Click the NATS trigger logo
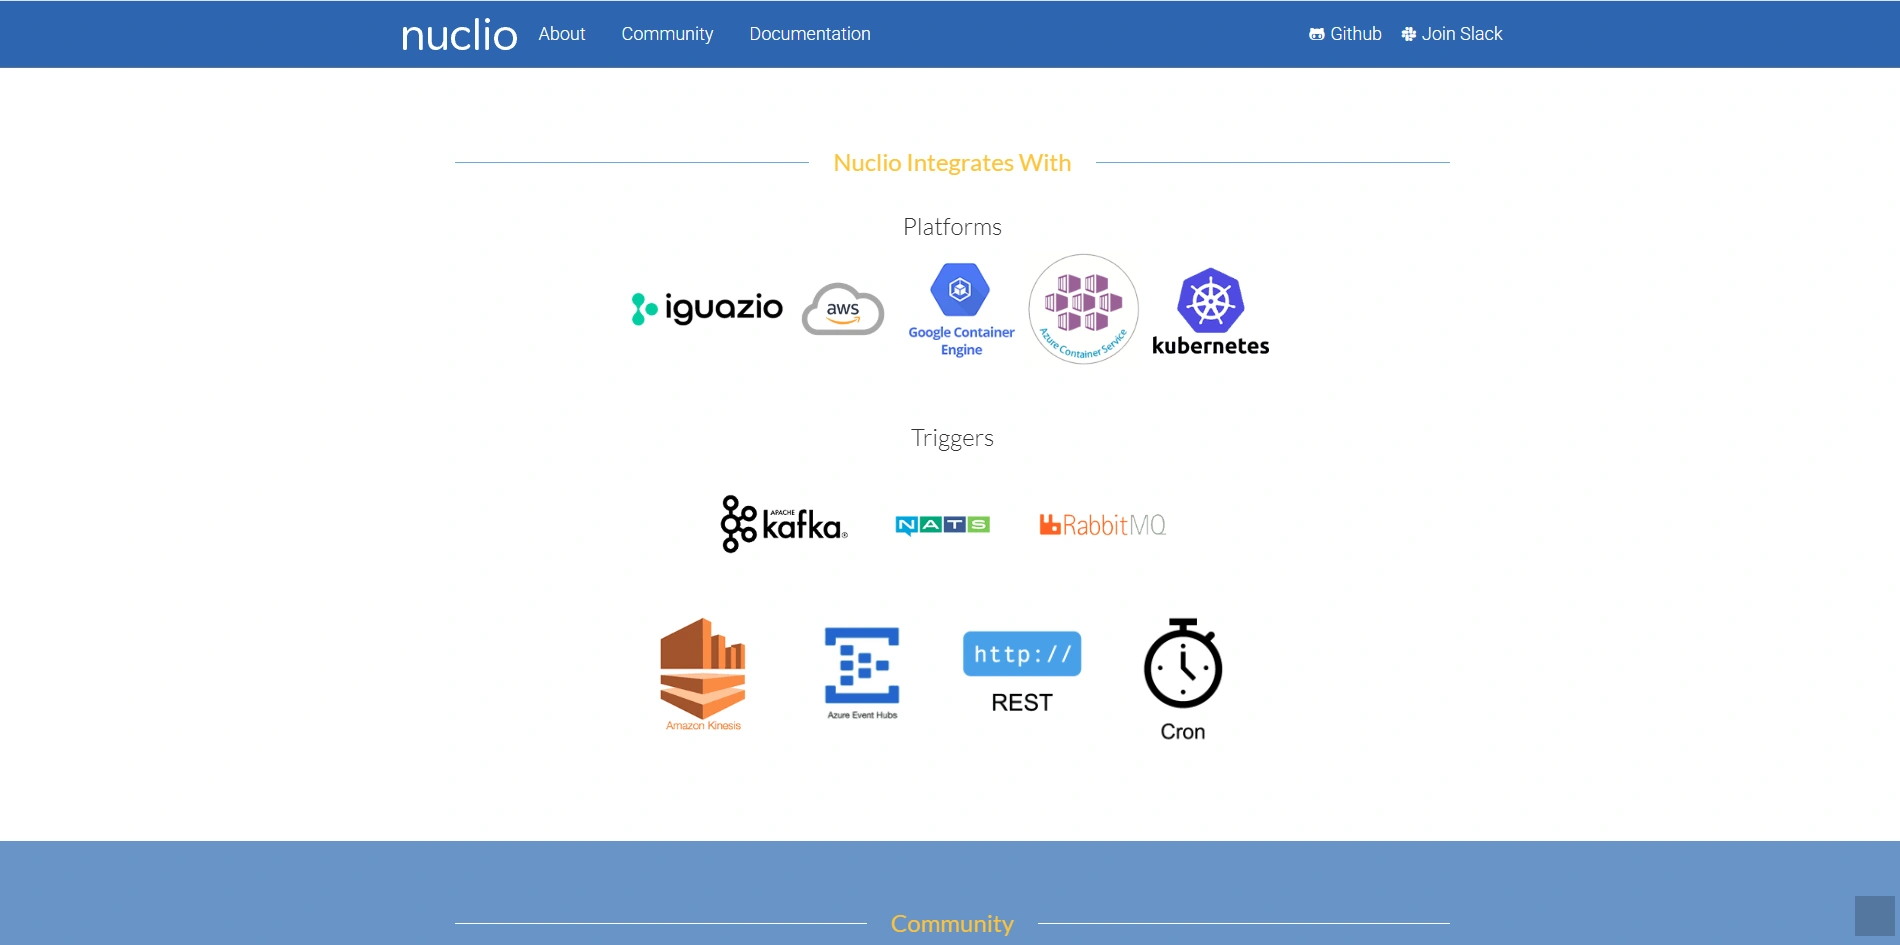 point(942,525)
